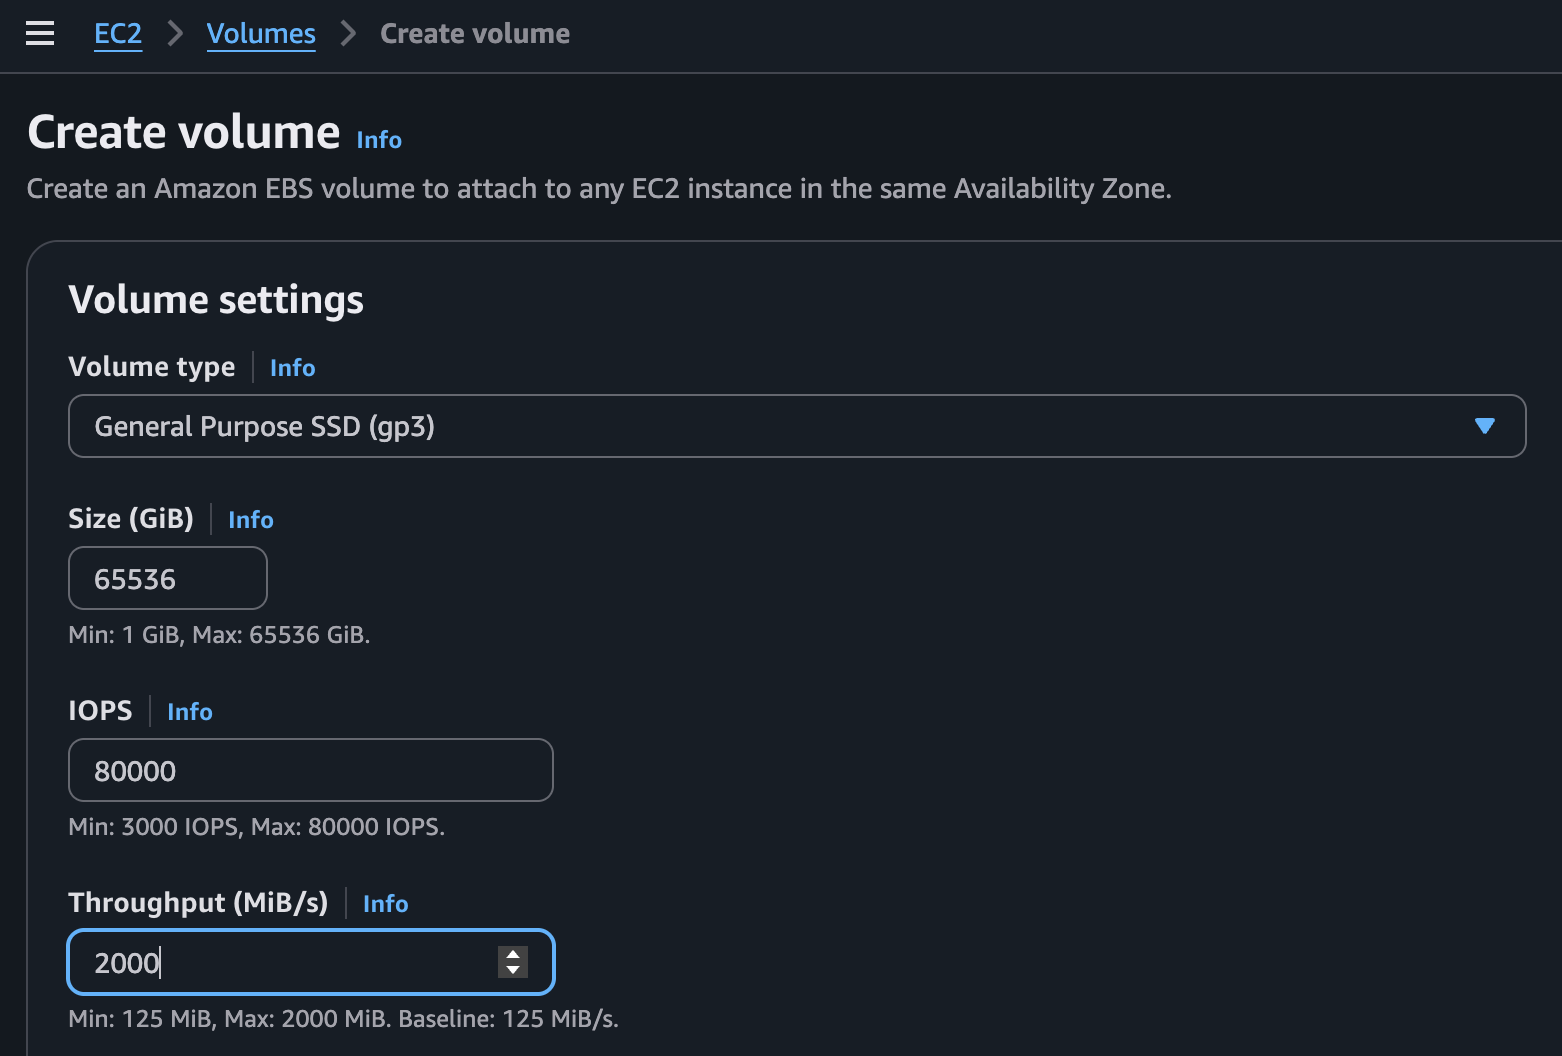Click the blue triangle arrow of Volume type
The width and height of the screenshot is (1562, 1056).
[1484, 427]
